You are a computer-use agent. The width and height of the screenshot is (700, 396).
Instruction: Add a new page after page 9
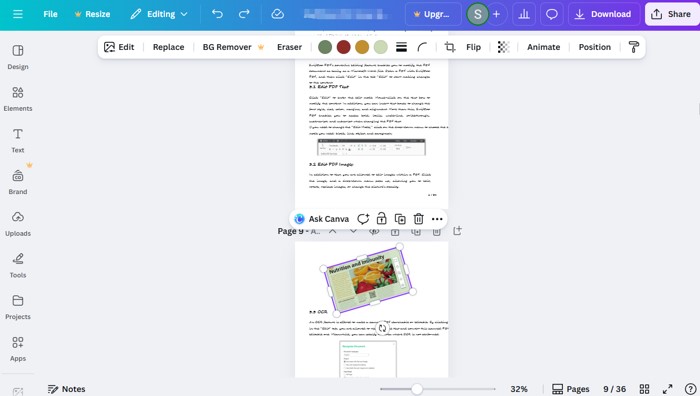click(457, 231)
